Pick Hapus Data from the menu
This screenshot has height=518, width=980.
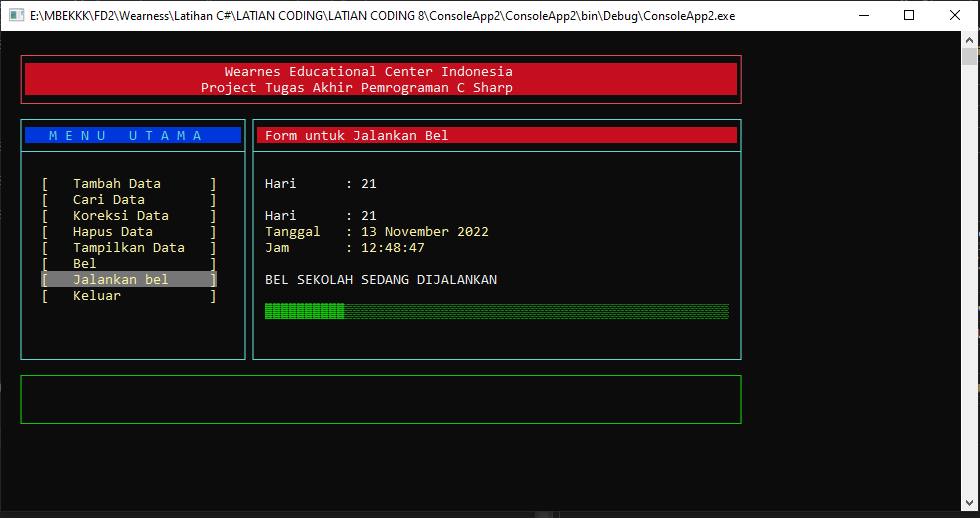point(113,232)
